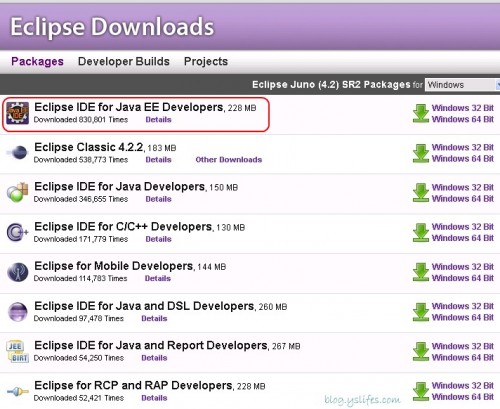Screen dimensions: 500x409
Task: View Details for Eclipse Classic 4.2.2
Action: tap(158, 160)
